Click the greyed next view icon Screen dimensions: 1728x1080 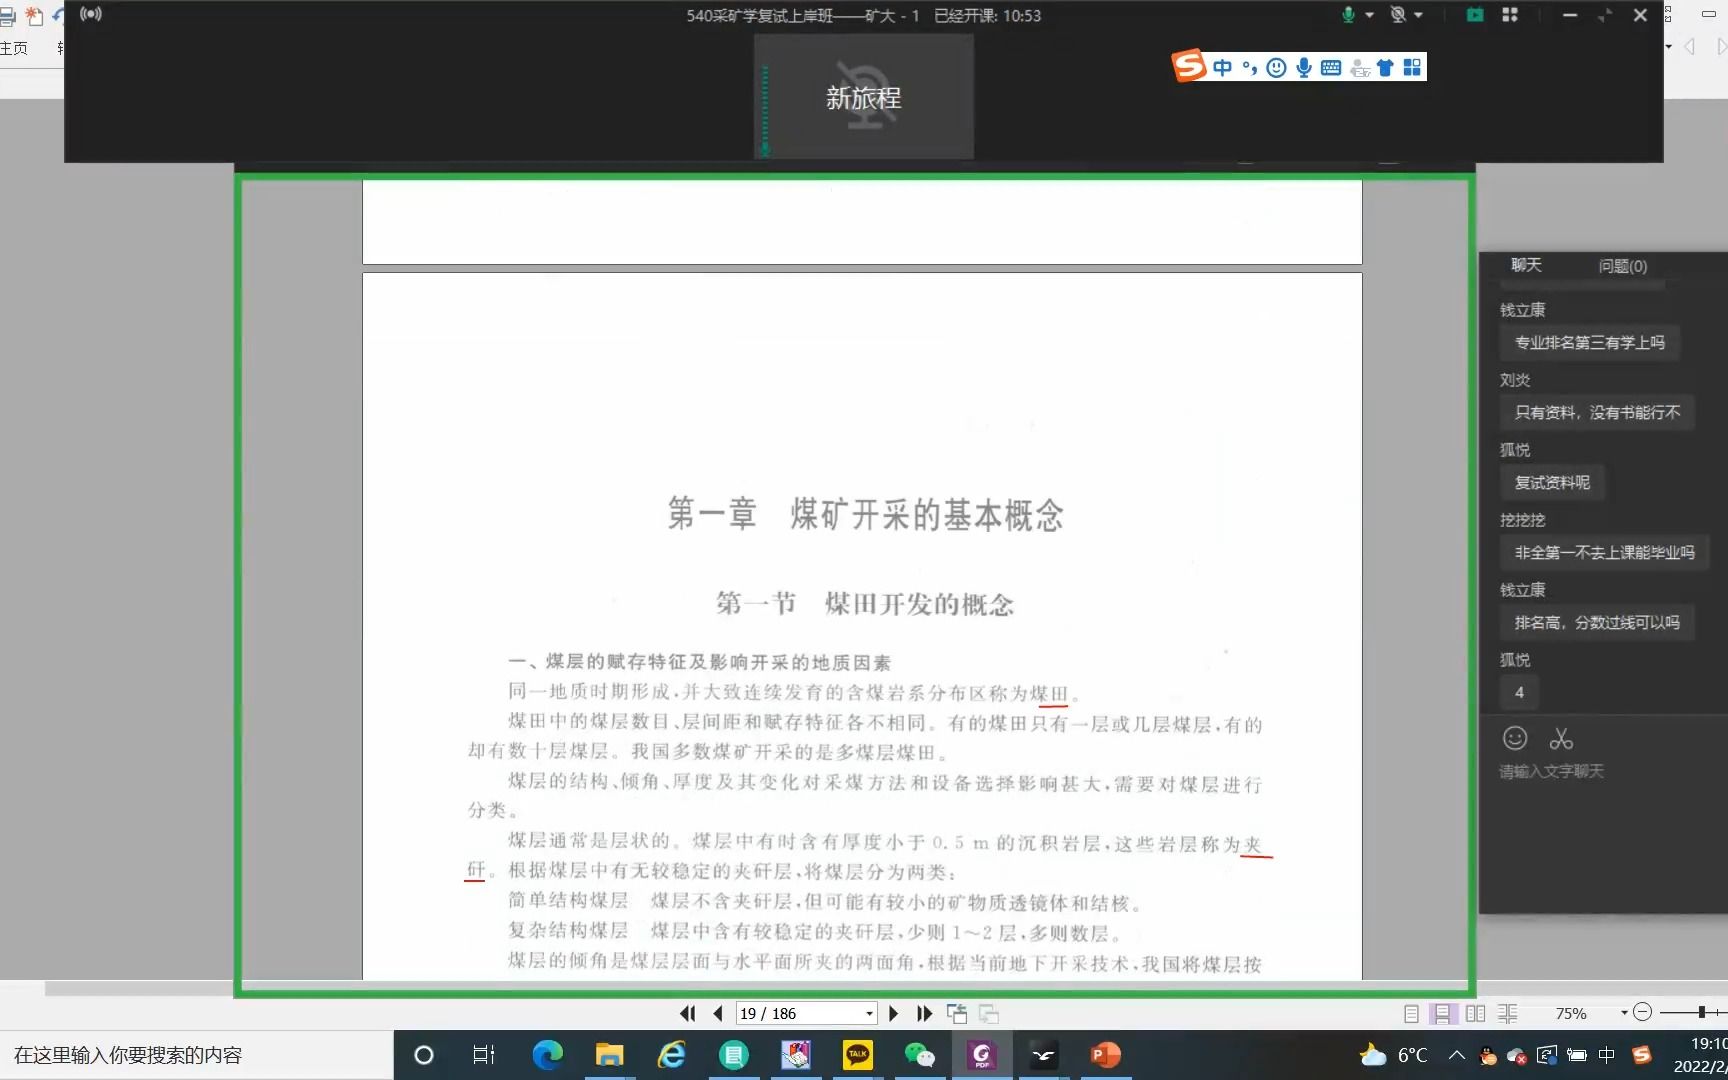[989, 1013]
